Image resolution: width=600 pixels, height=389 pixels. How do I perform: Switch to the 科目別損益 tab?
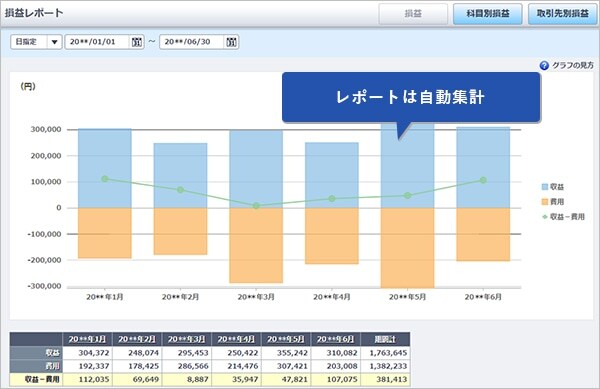[488, 14]
